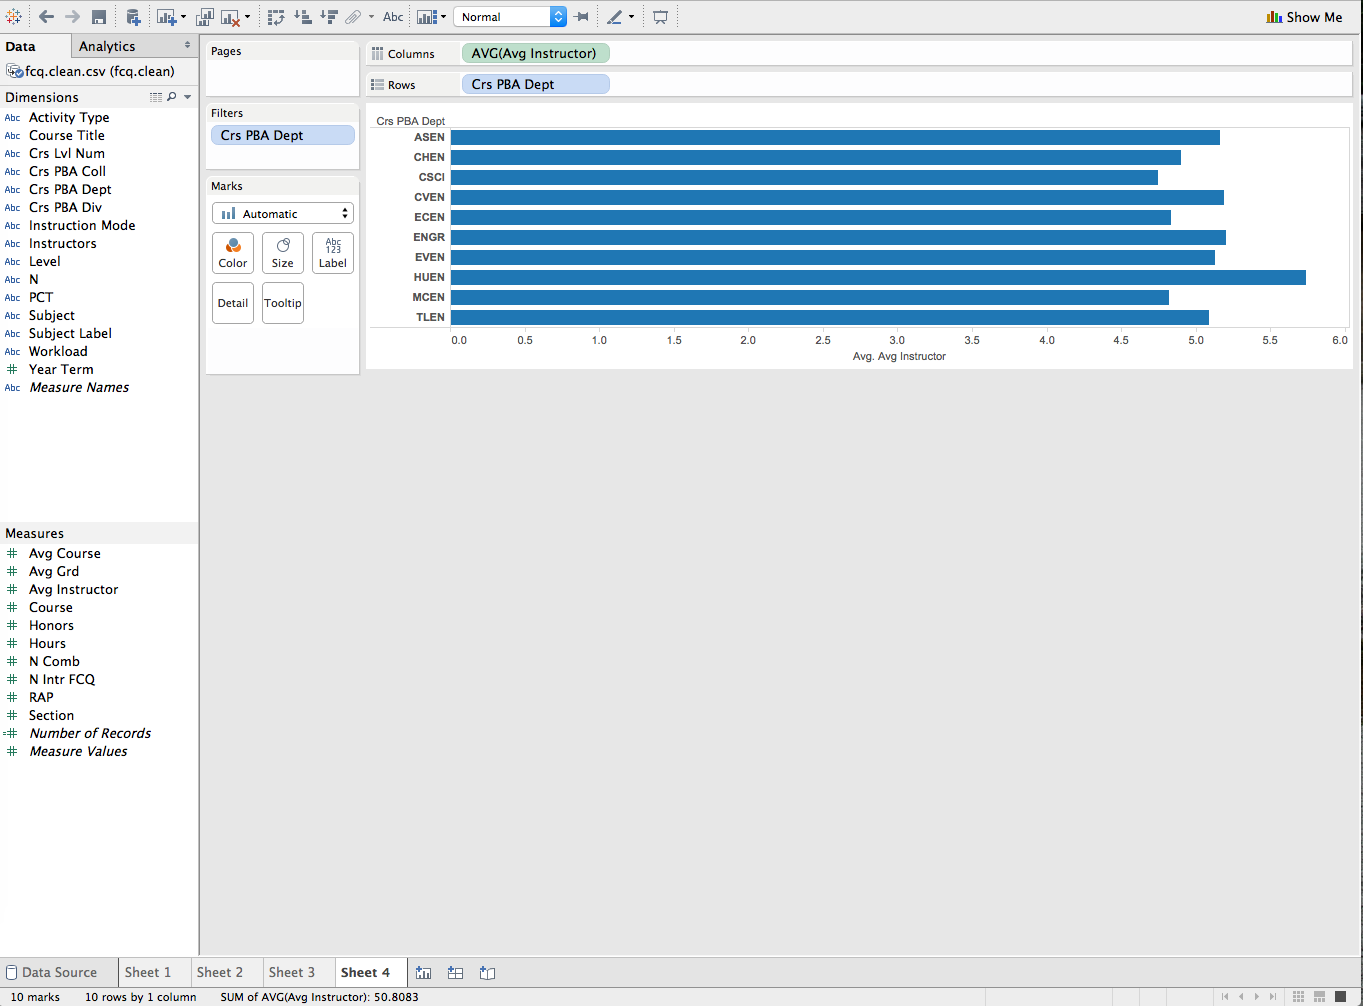This screenshot has height=1006, width=1363.
Task: Add a new story tab icon
Action: tap(487, 972)
